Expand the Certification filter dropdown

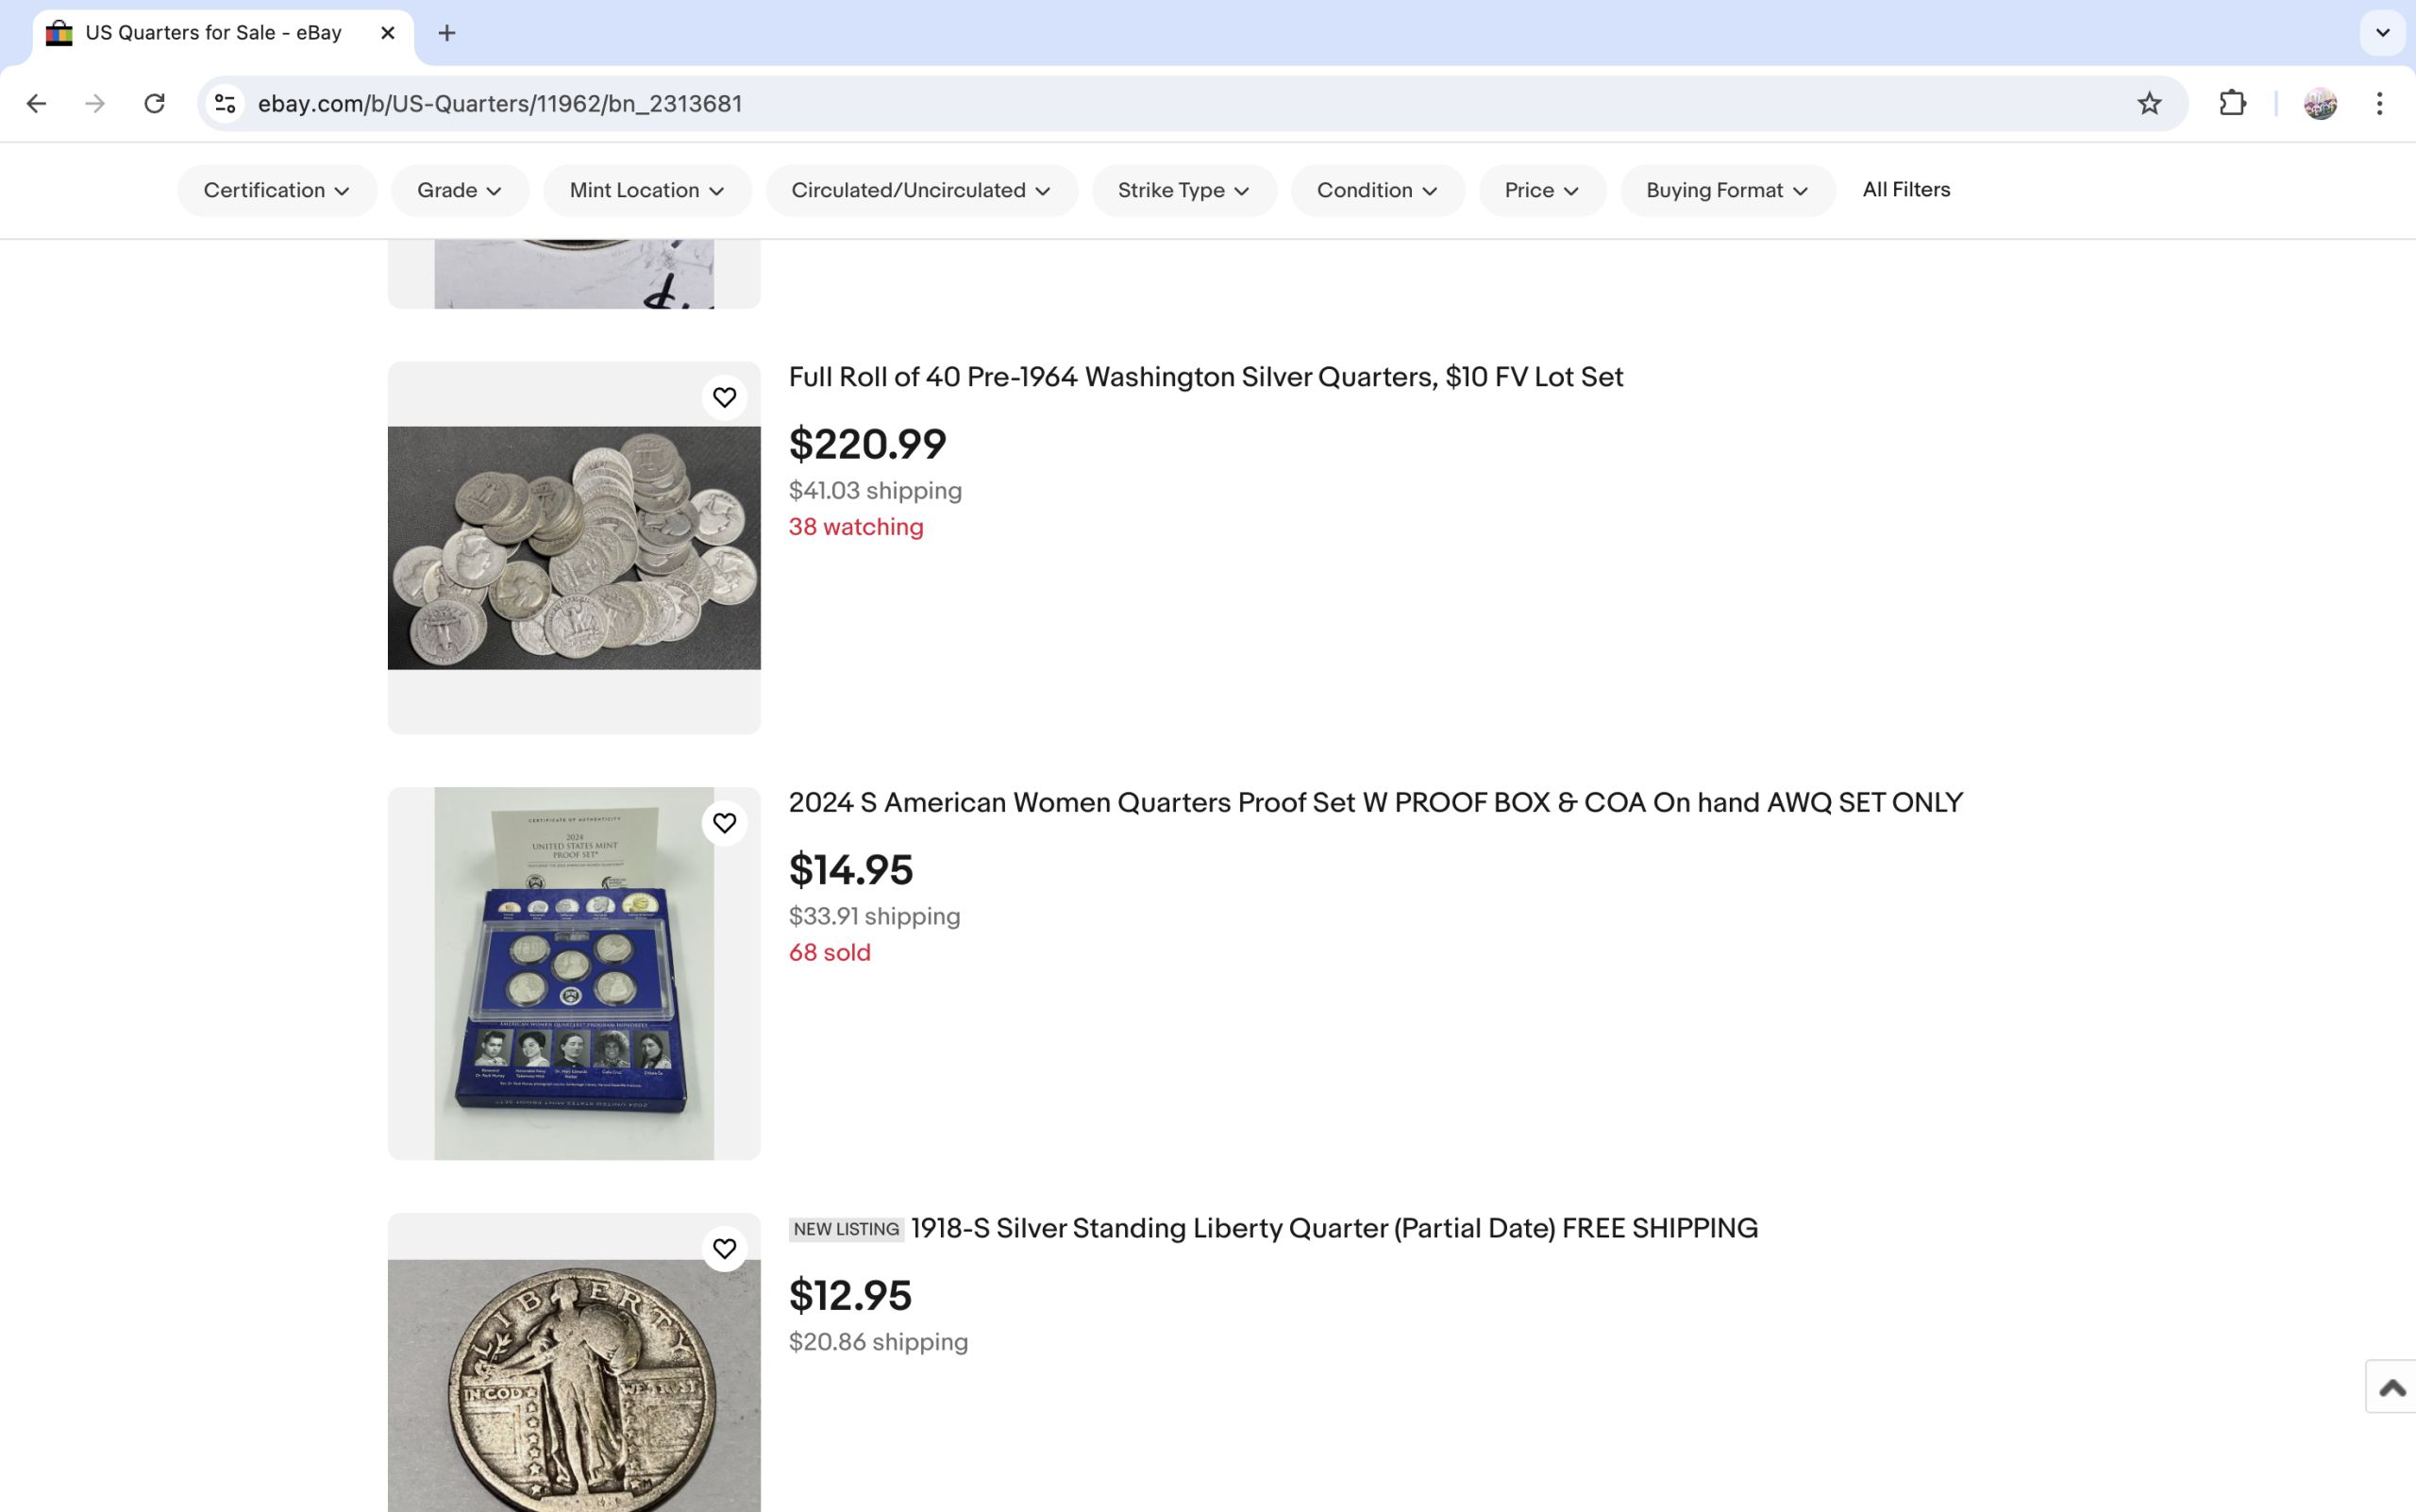(x=276, y=190)
